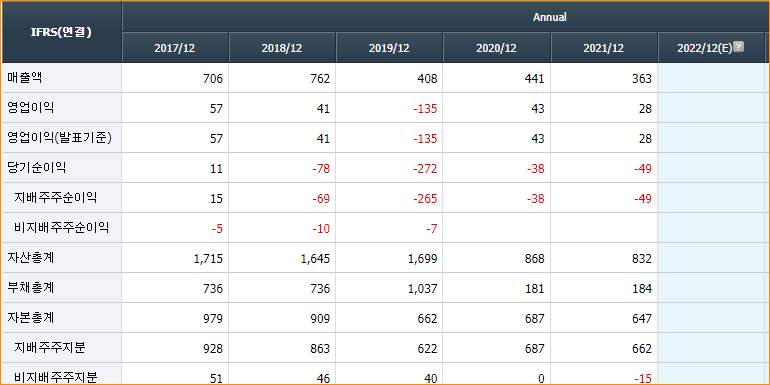
Task: Click the 영업이익 row label
Action: click(30, 108)
